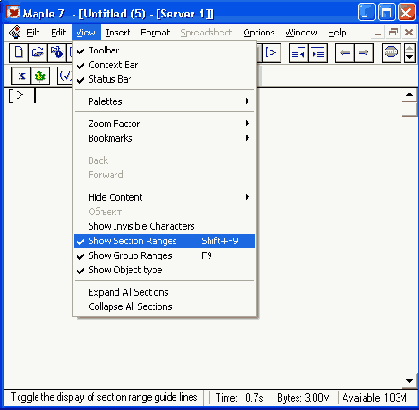Click the STOP sign toolbar icon
Screen dimensions: 419x410
point(391,53)
